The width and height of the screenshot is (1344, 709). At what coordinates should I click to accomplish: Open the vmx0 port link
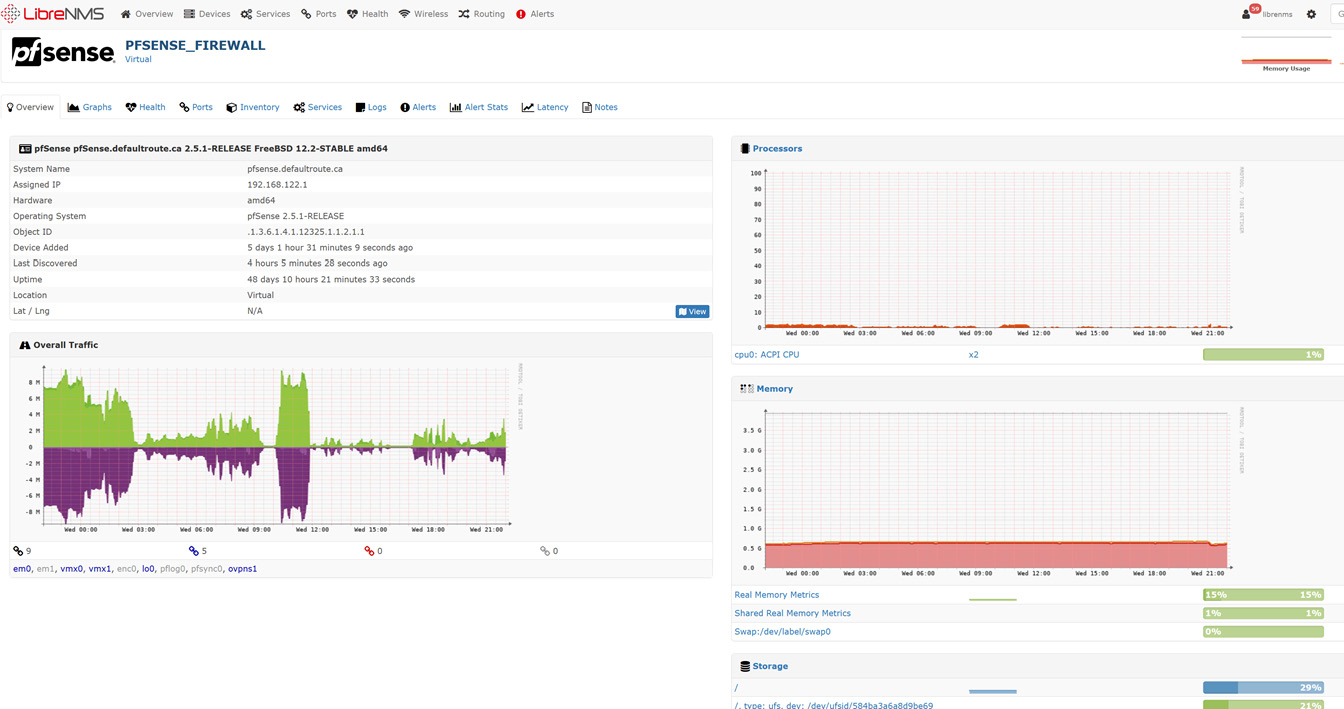click(72, 569)
